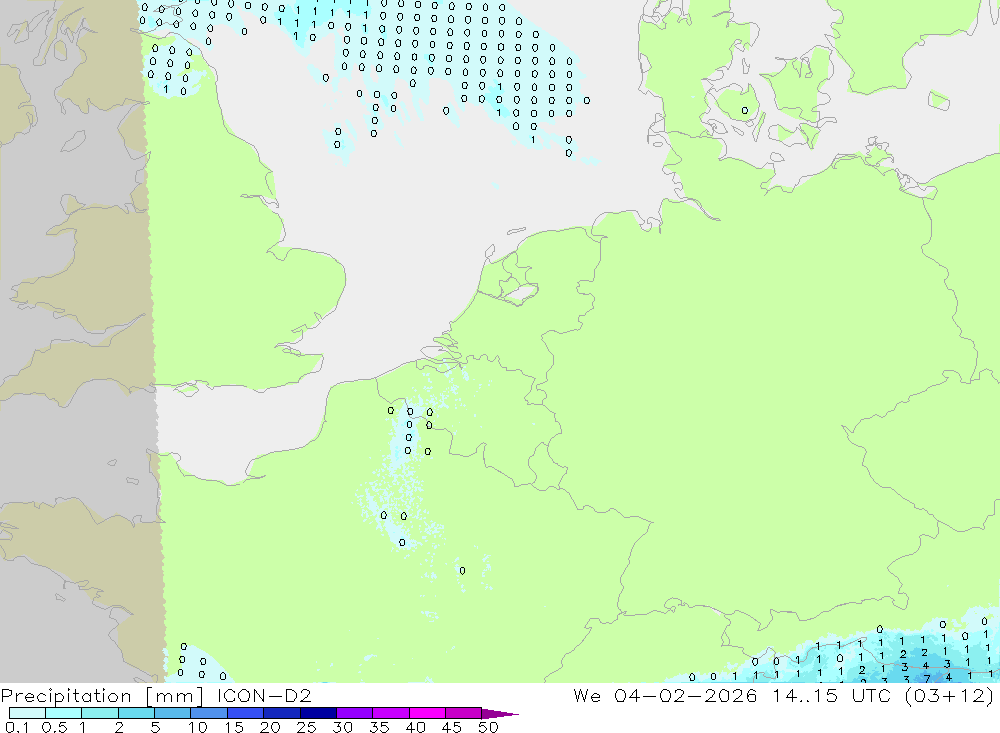Image resolution: width=1000 pixels, height=733 pixels.
Task: Click the 0.1–0.5 mm legend color swatch
Action: click(x=27, y=713)
